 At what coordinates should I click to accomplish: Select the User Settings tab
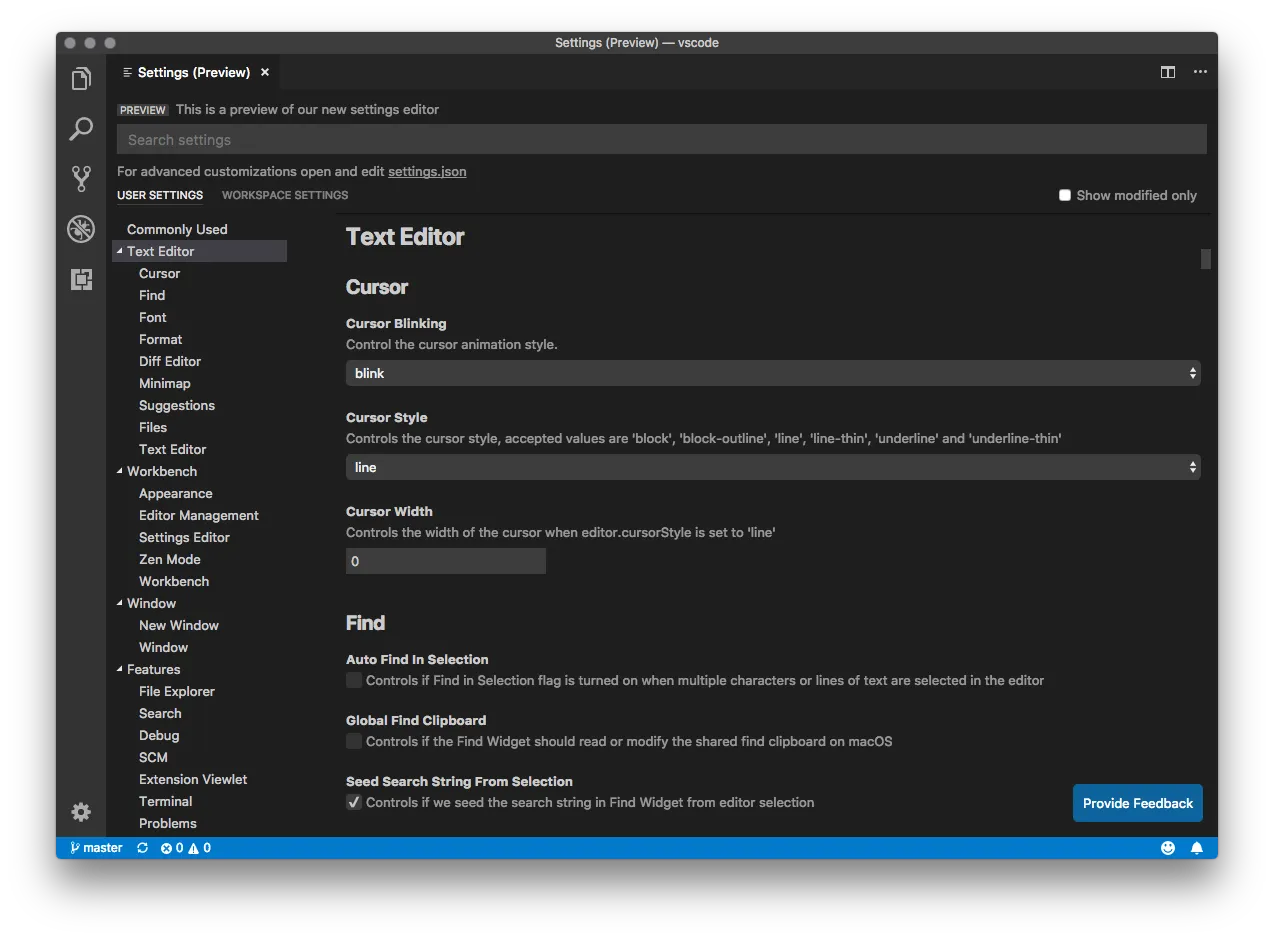[x=160, y=195]
